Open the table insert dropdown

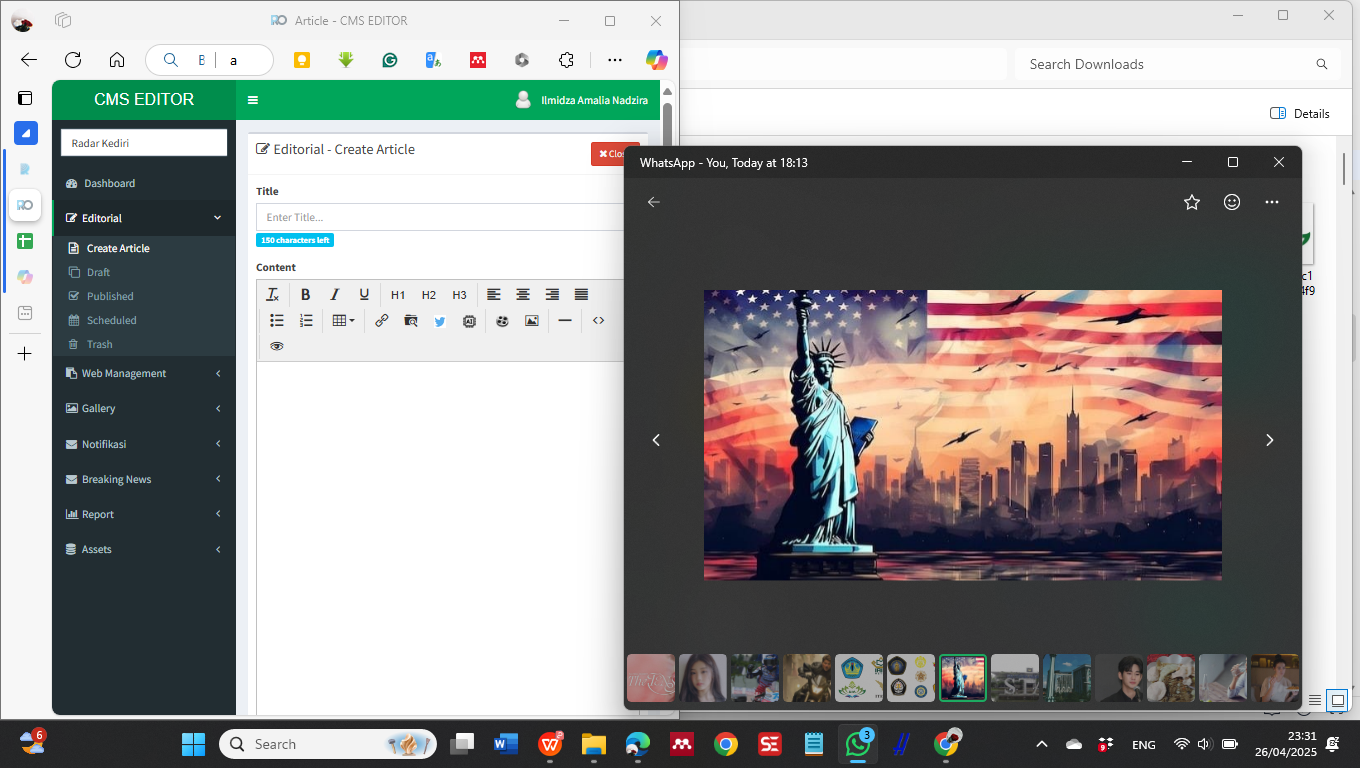(343, 321)
